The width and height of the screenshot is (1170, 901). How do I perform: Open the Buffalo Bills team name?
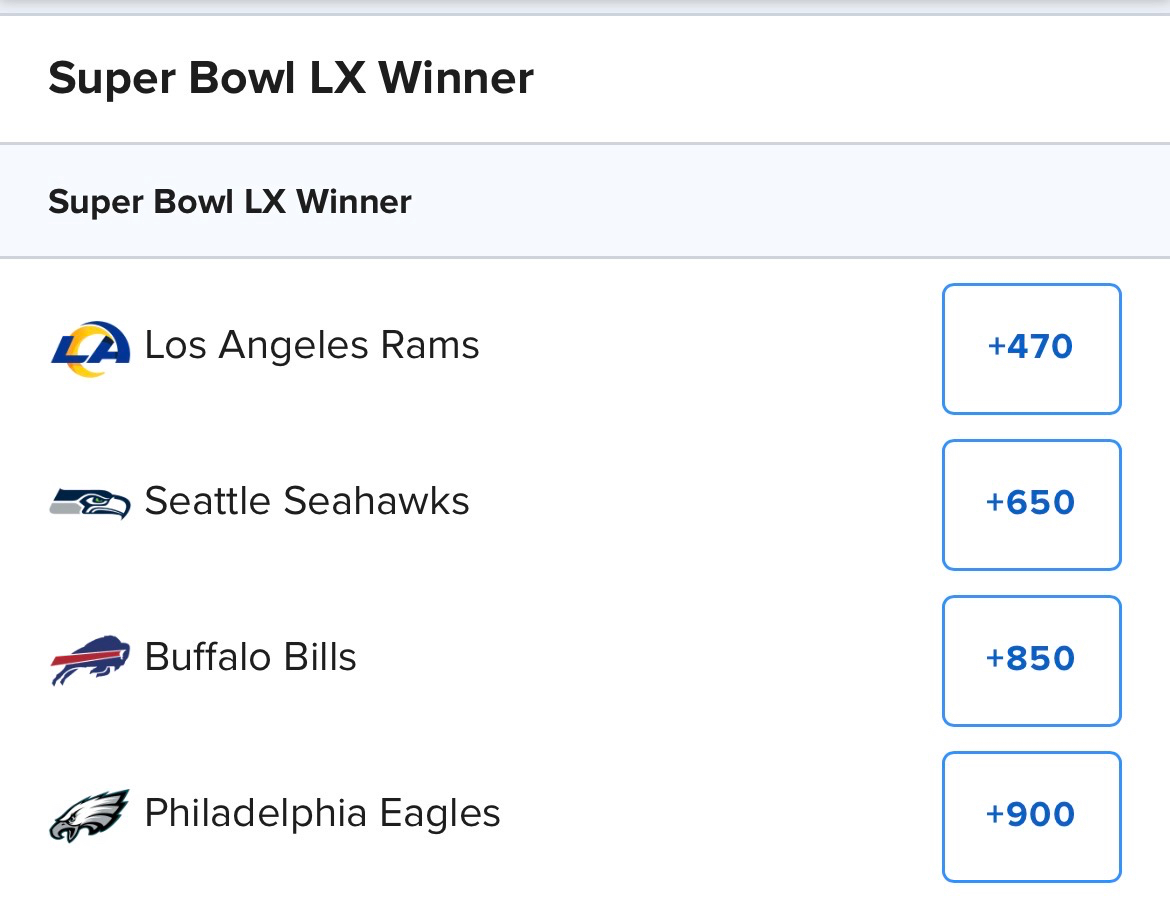pyautogui.click(x=250, y=658)
